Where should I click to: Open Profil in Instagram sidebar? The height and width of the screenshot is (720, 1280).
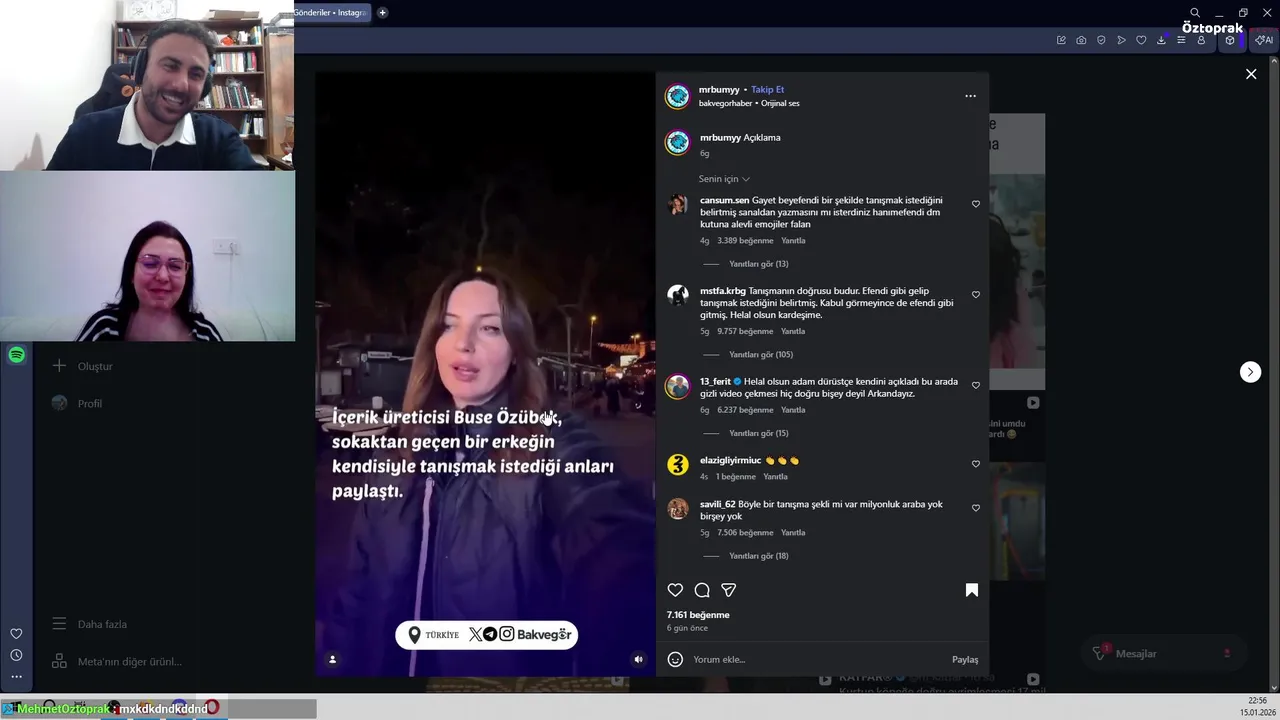pyautogui.click(x=77, y=404)
